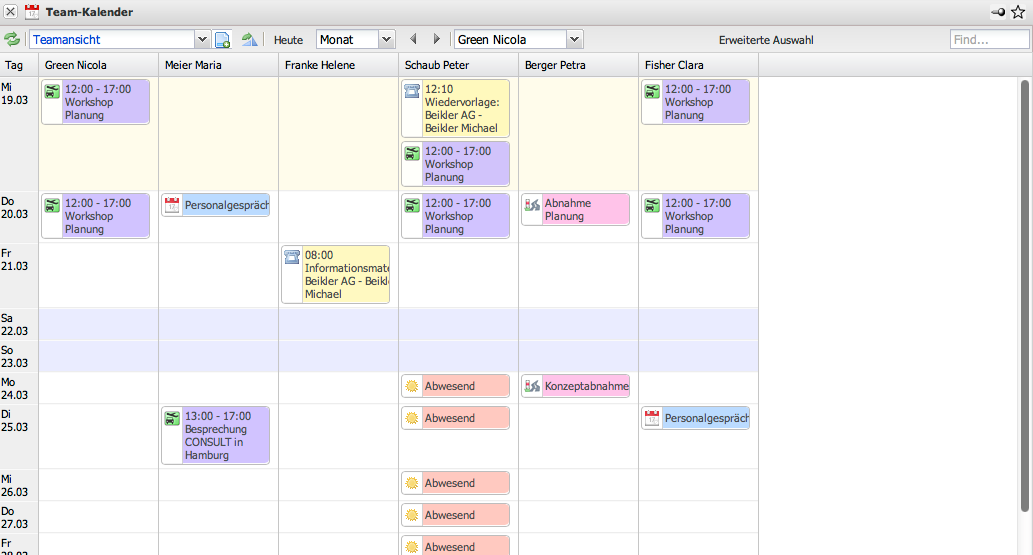Click the calendar icon on Meier Maria's Personalgespräch
The height and width of the screenshot is (555, 1033).
[x=172, y=205]
